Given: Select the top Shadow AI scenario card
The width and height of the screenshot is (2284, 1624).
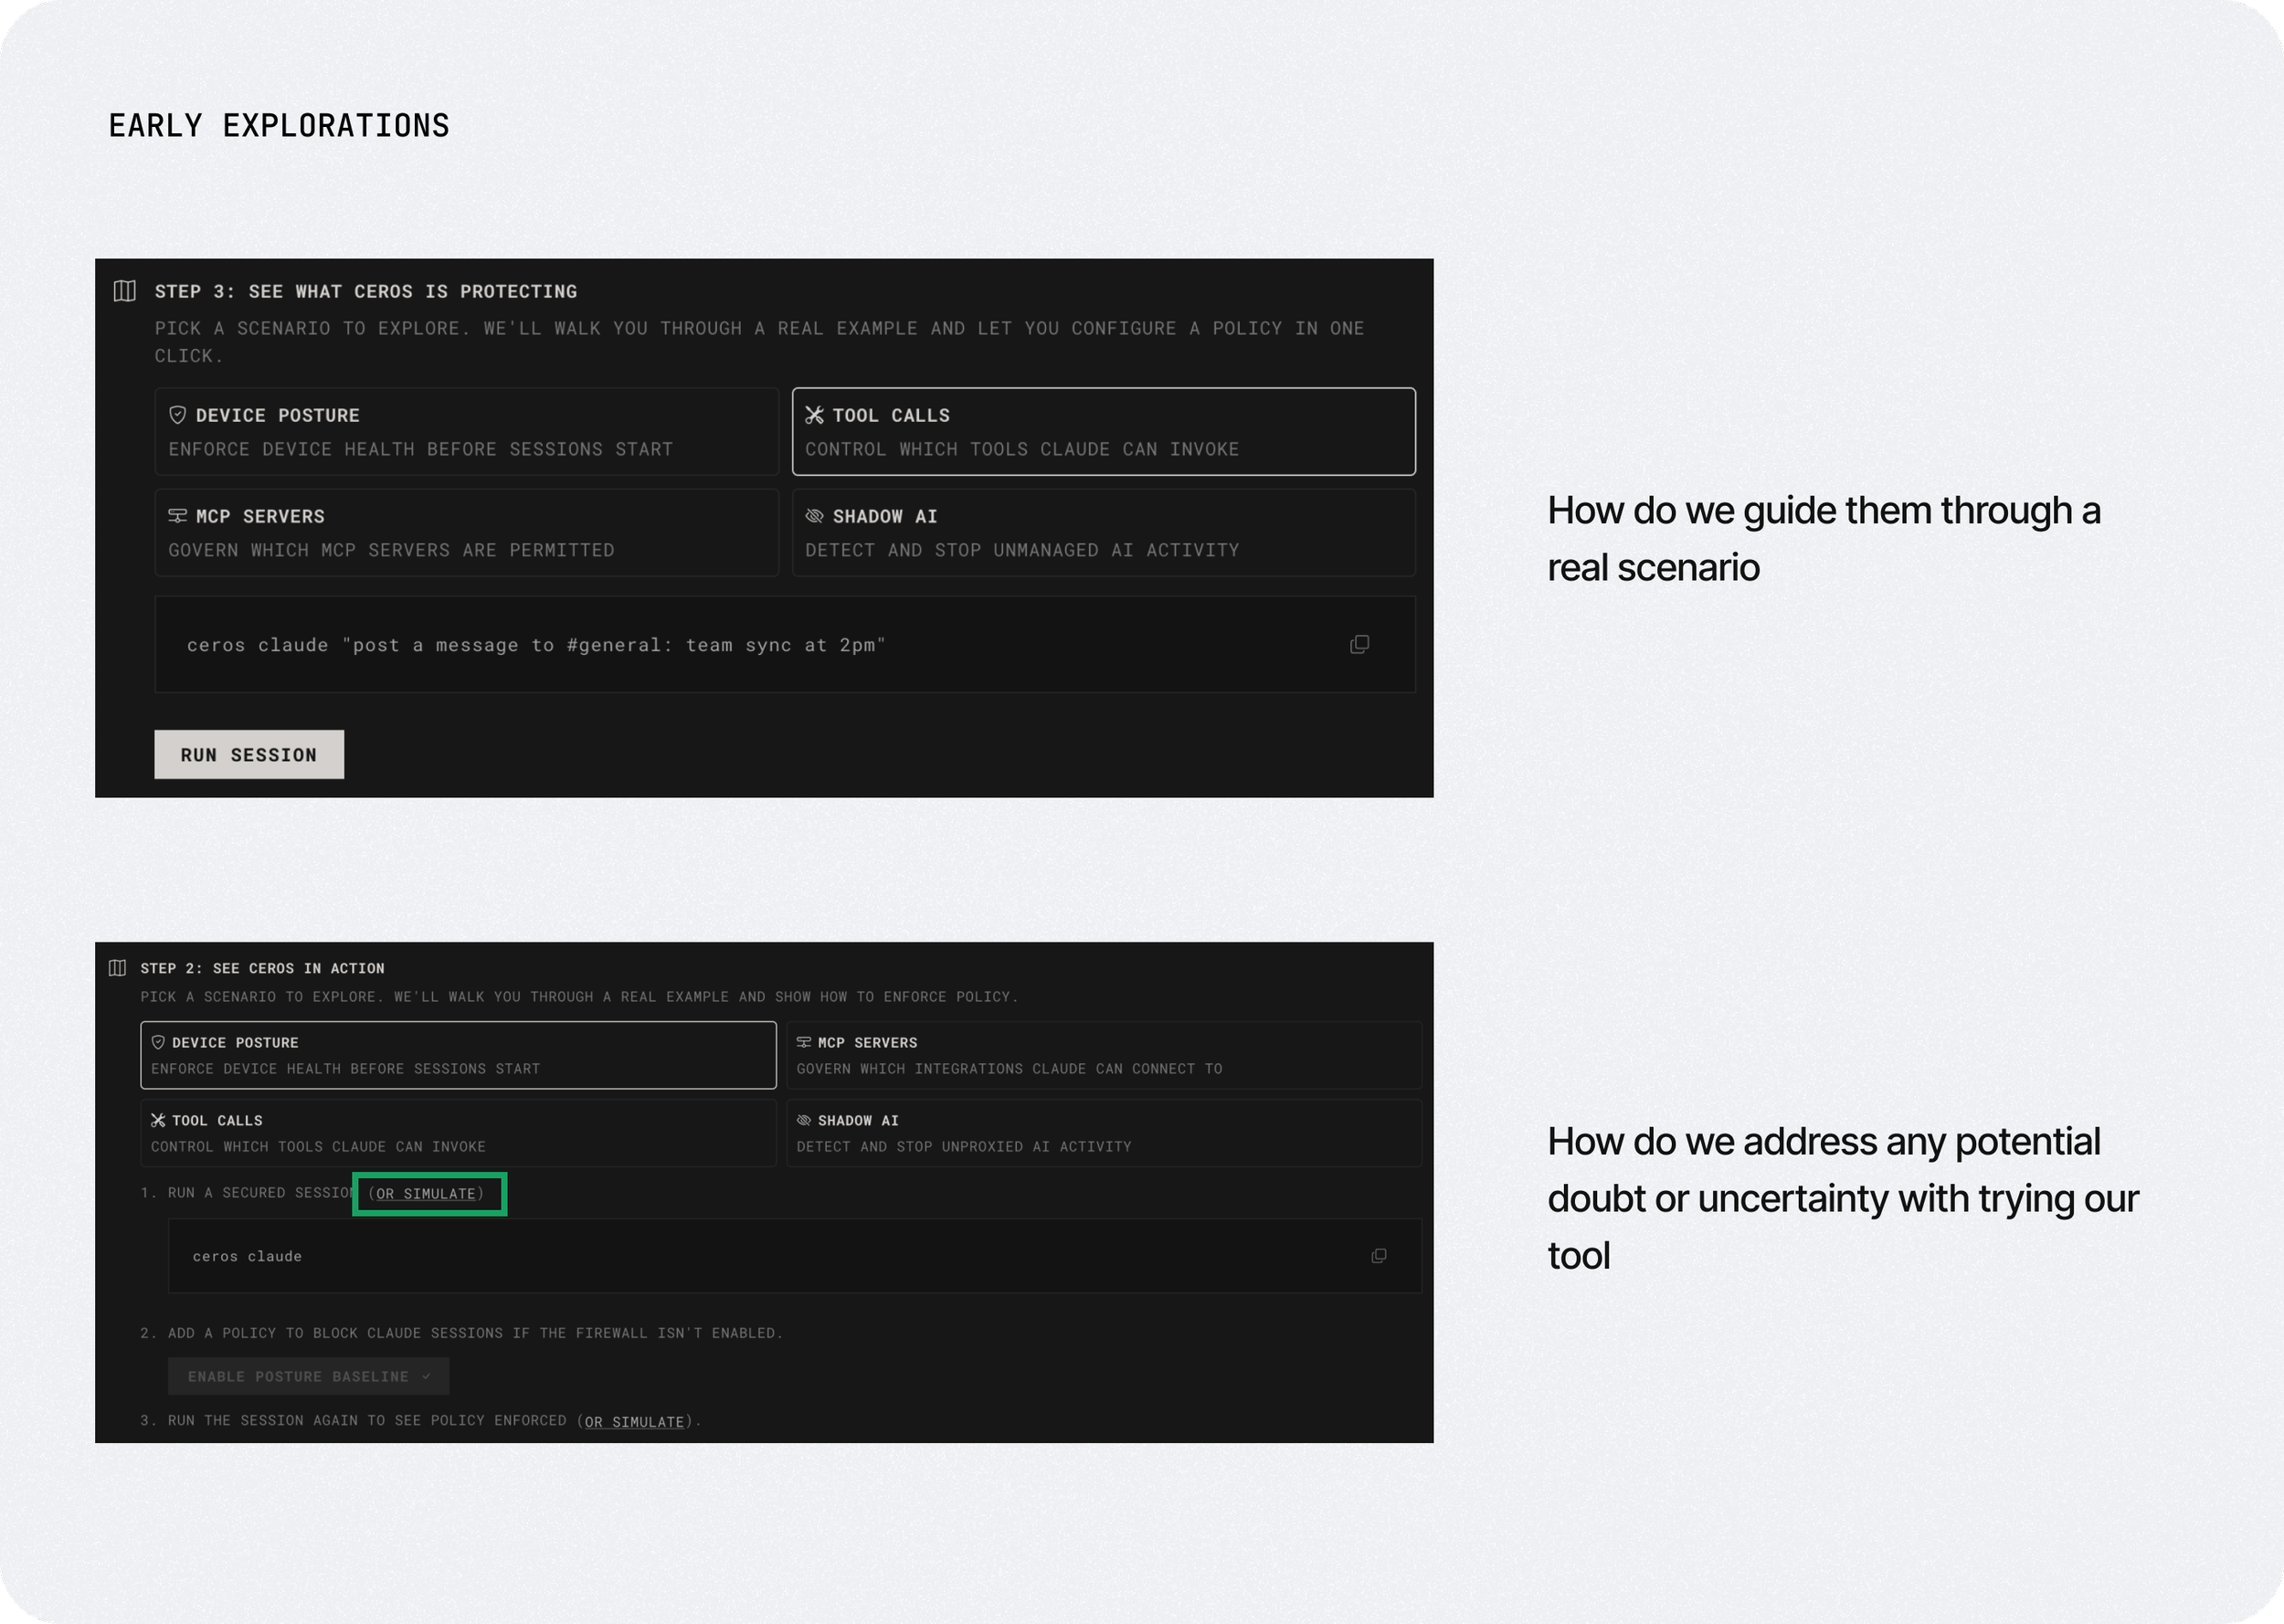Looking at the screenshot, I should coord(1103,533).
